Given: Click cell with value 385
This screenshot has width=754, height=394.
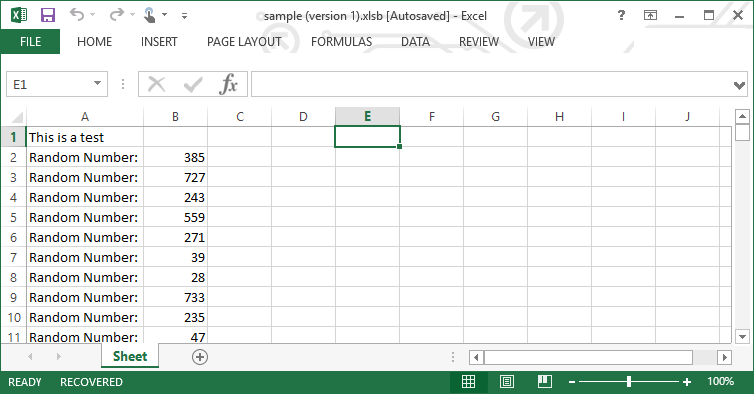Looking at the screenshot, I should 176,157.
